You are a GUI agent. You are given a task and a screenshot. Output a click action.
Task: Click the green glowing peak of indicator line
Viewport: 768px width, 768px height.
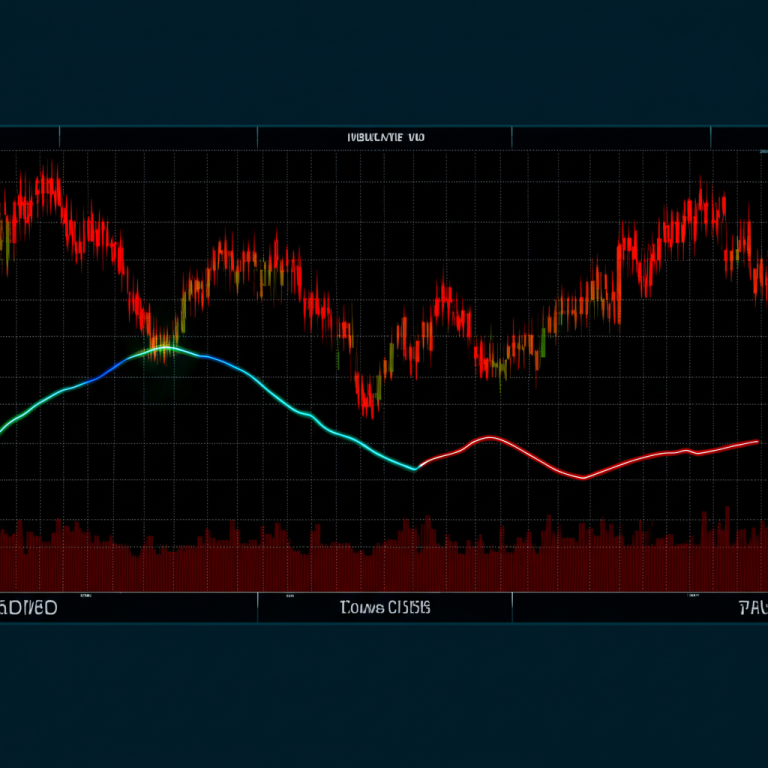coord(168,348)
